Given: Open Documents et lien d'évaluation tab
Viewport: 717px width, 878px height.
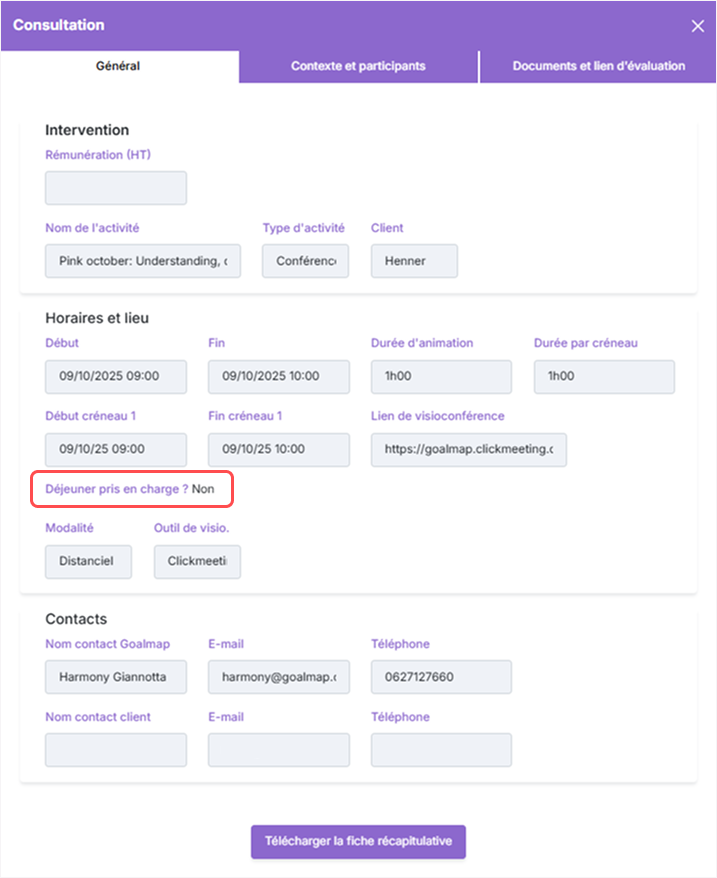Looking at the screenshot, I should (x=598, y=66).
